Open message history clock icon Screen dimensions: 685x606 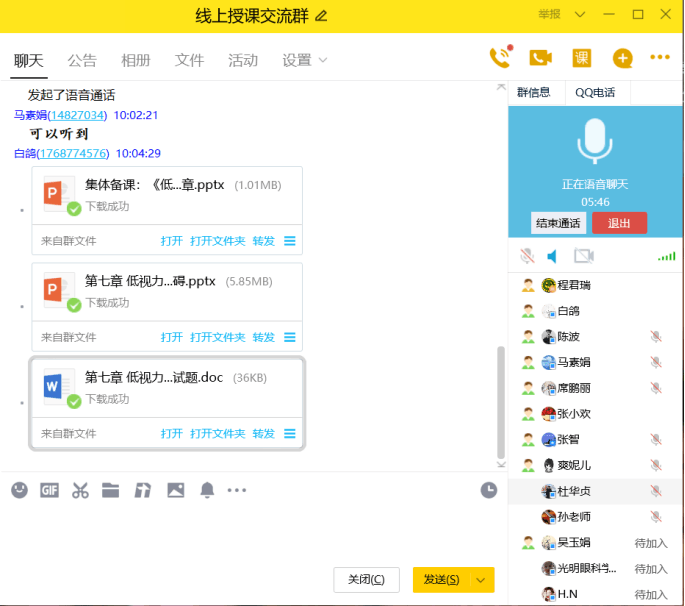click(488, 490)
